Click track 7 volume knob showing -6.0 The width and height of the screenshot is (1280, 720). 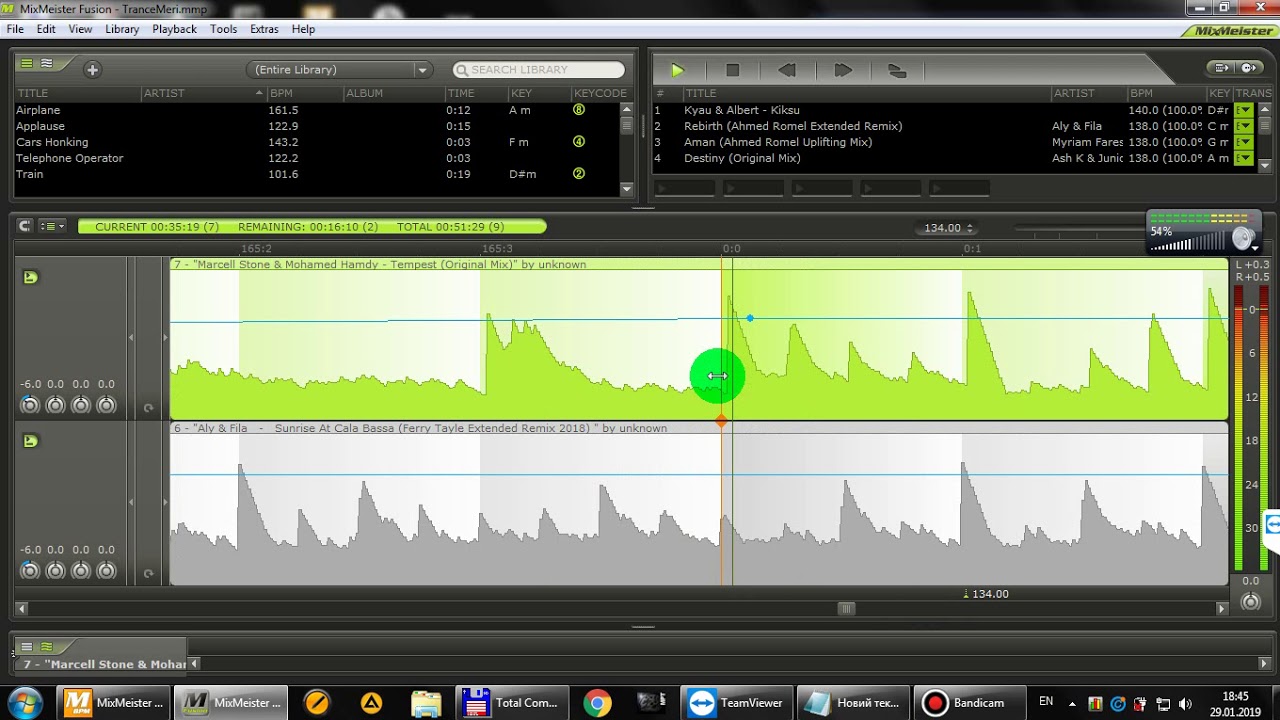pos(29,405)
